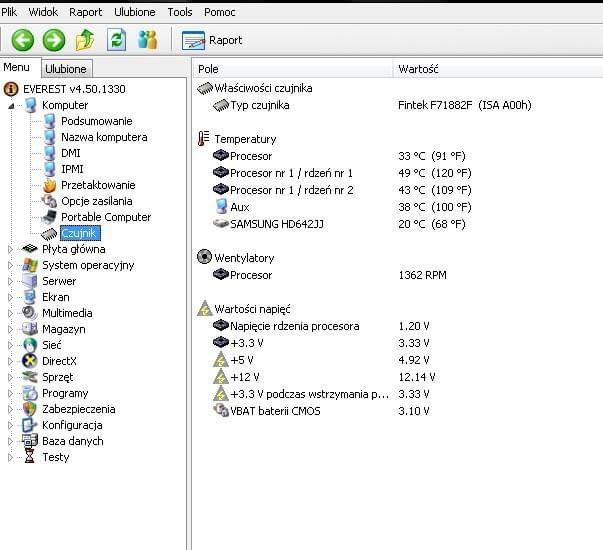Open the Raport menu in menu bar
Screen dimensions: 603x550
click(85, 12)
